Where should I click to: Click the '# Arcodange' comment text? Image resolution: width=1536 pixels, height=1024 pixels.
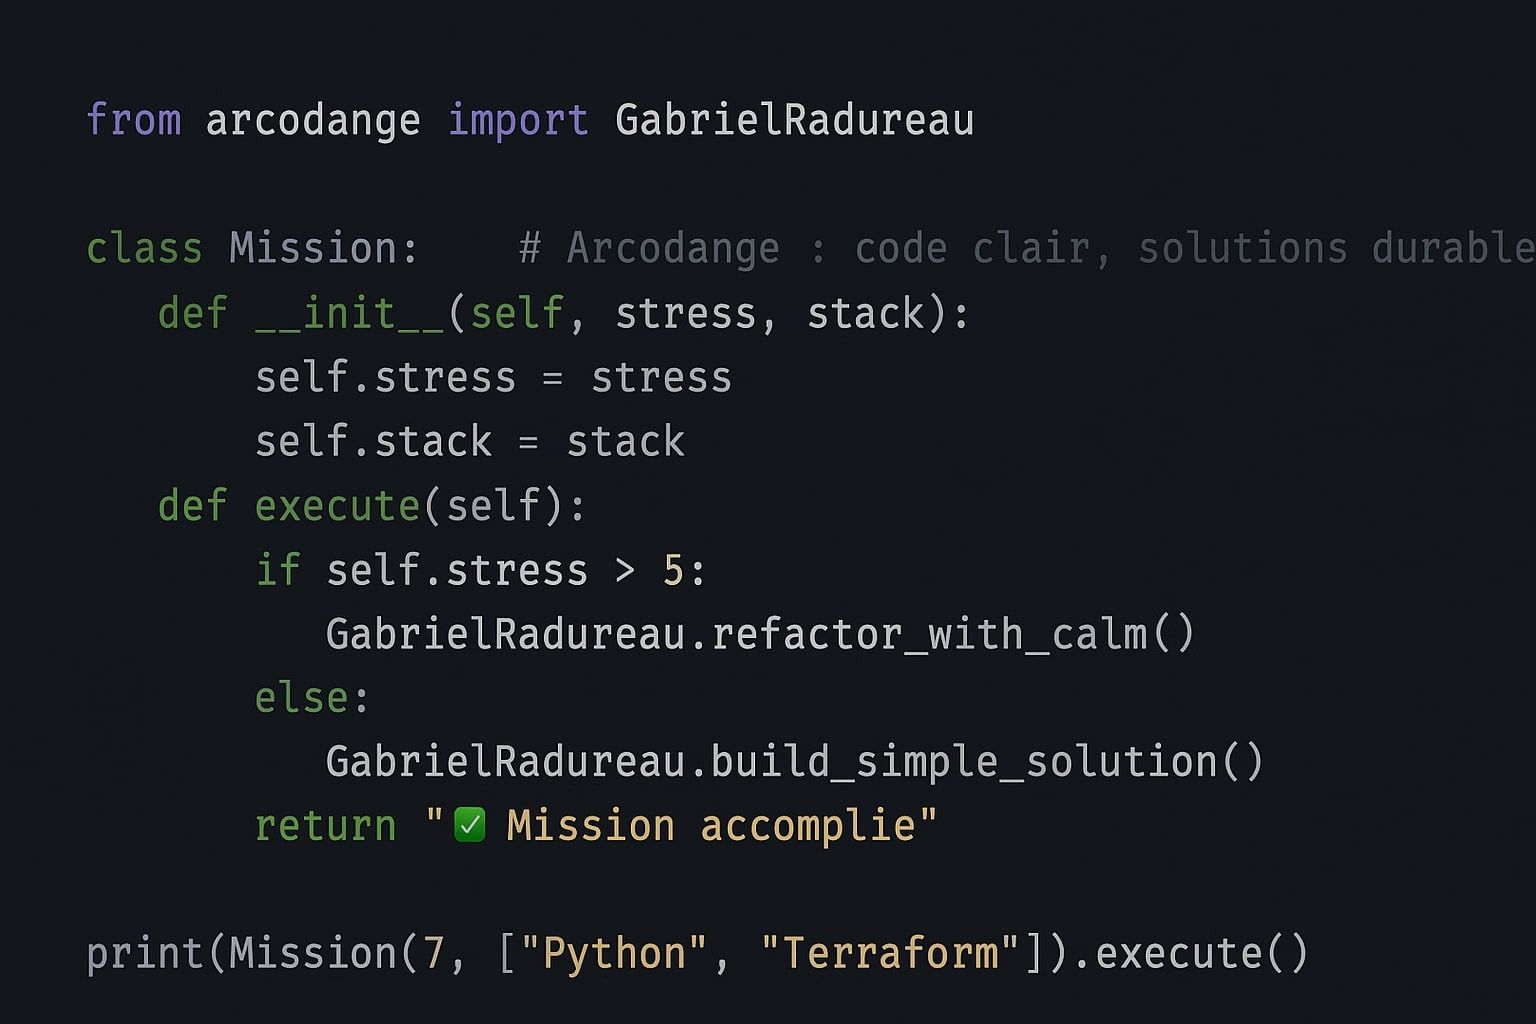[650, 248]
